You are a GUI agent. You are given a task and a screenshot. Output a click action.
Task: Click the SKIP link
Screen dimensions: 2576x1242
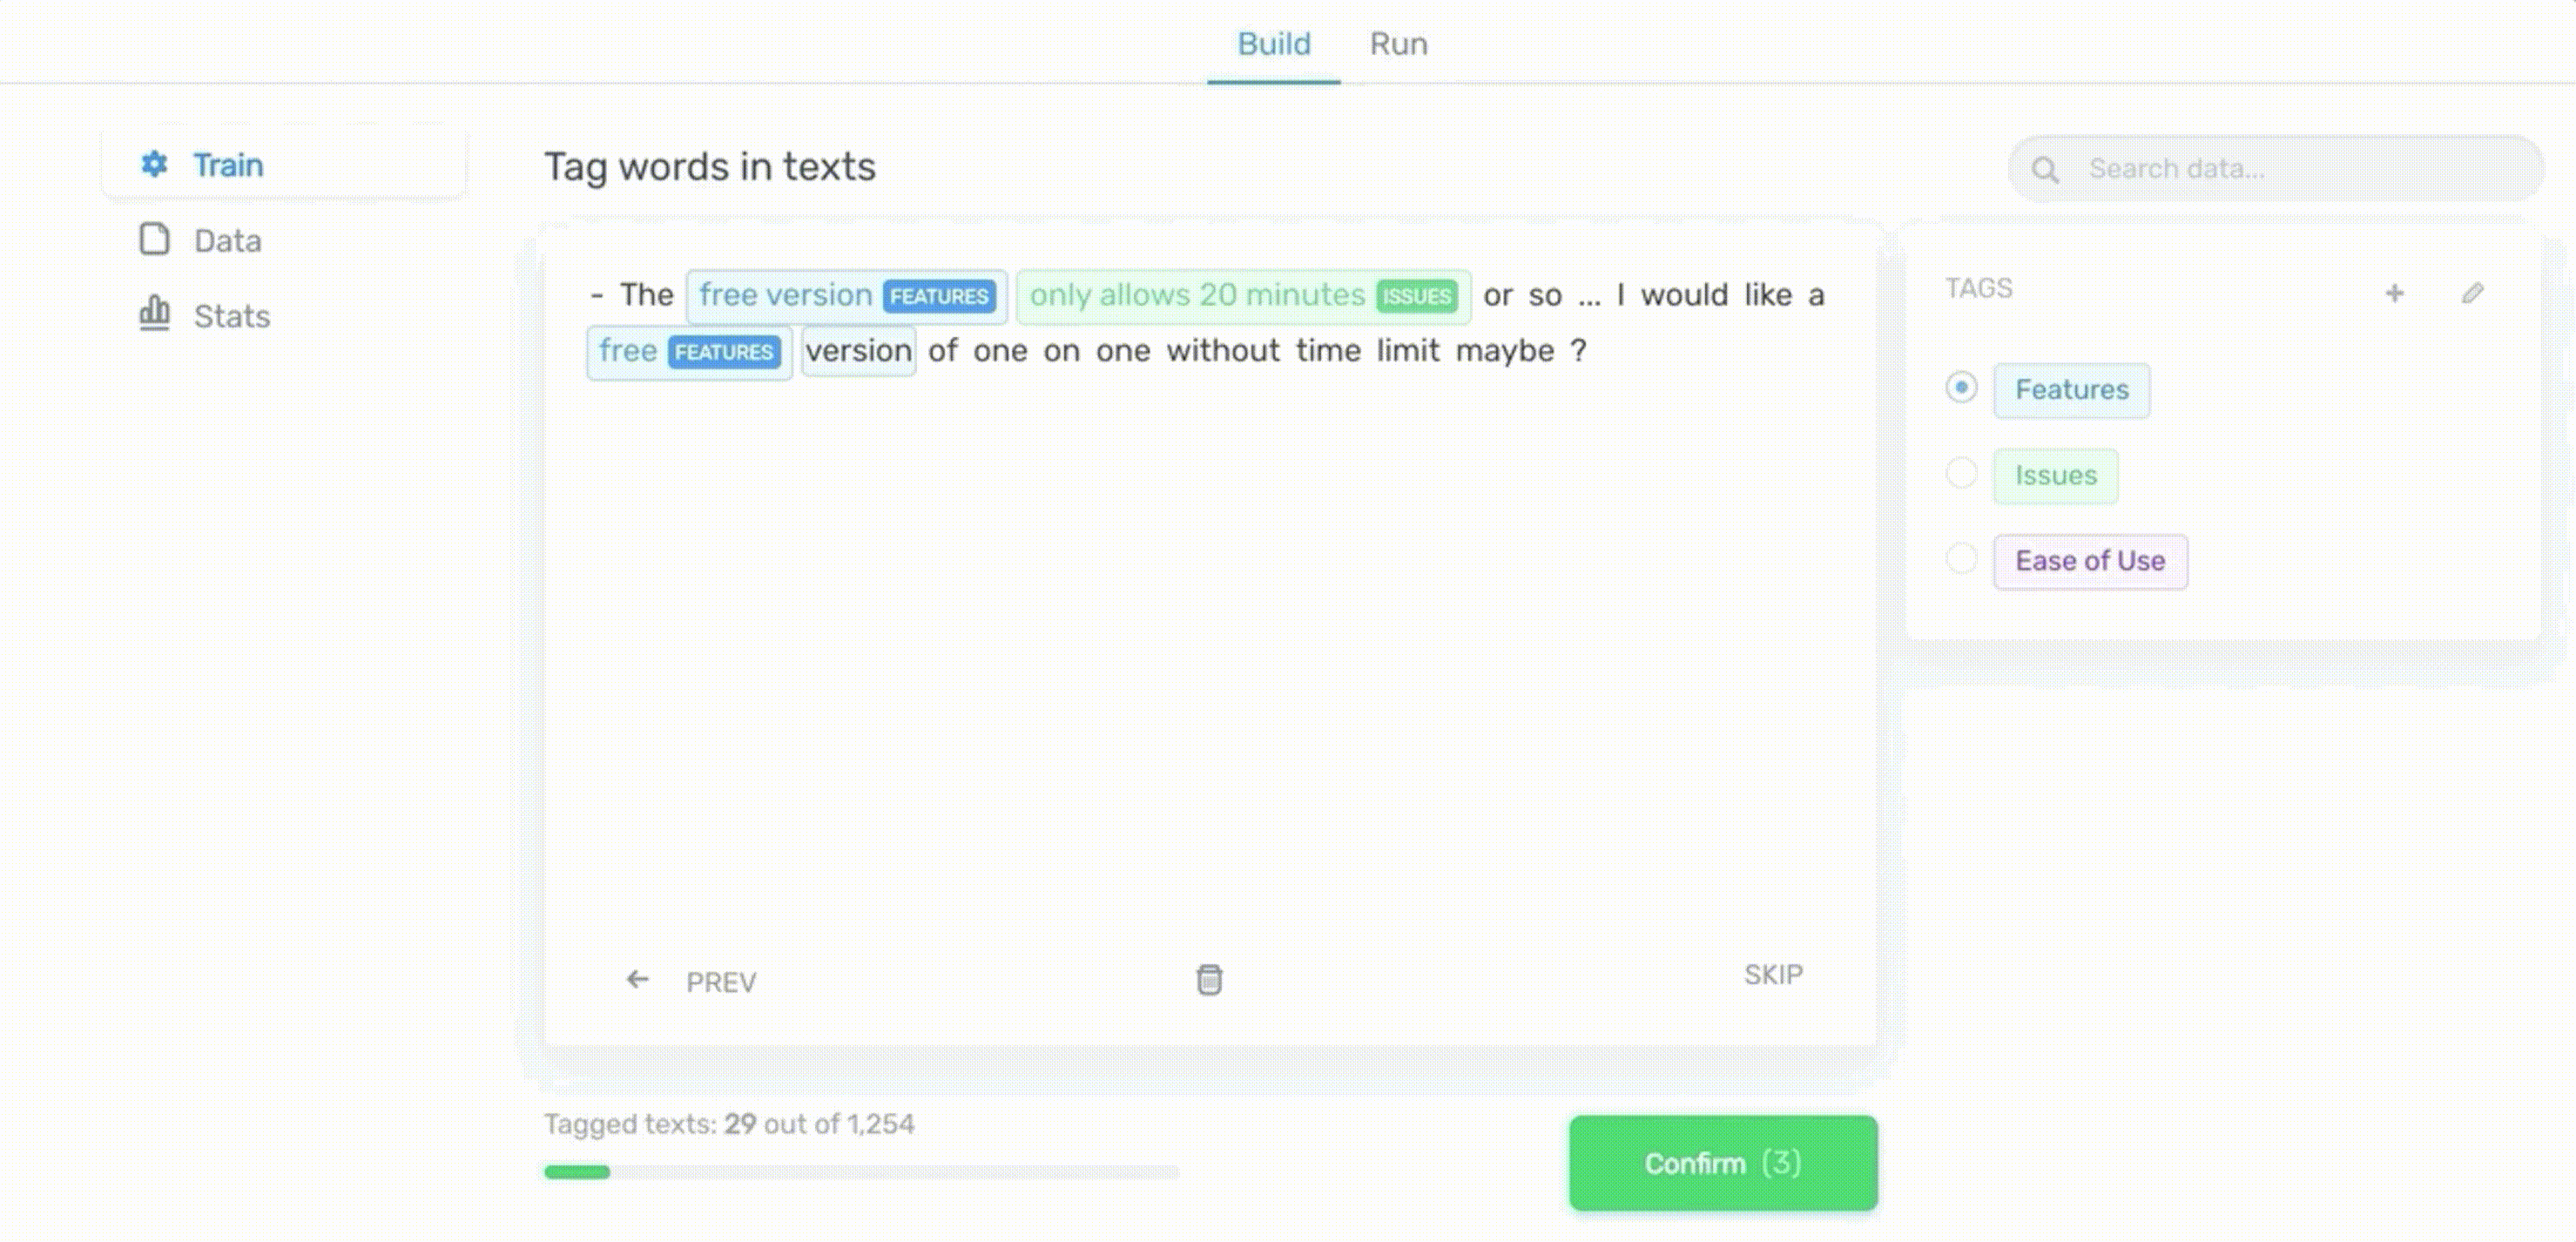coord(1773,973)
